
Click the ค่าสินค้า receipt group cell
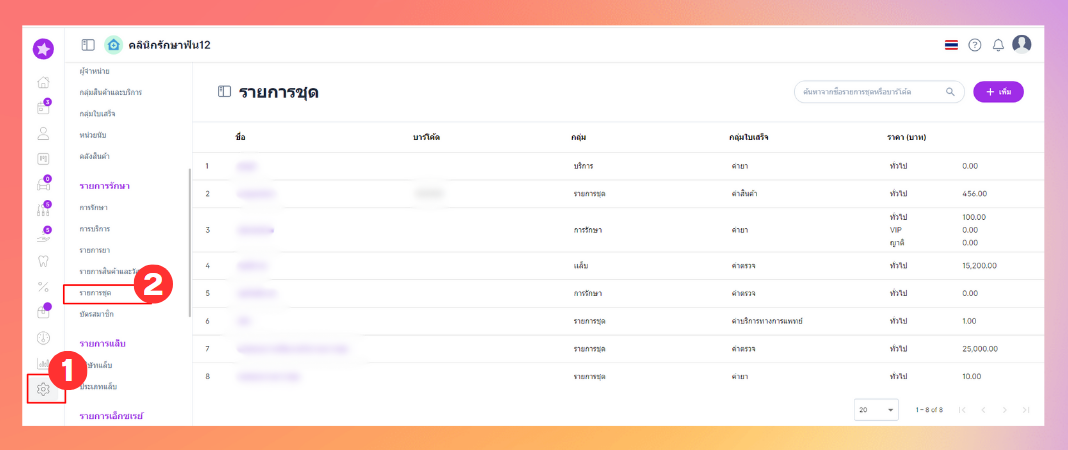tap(744, 193)
